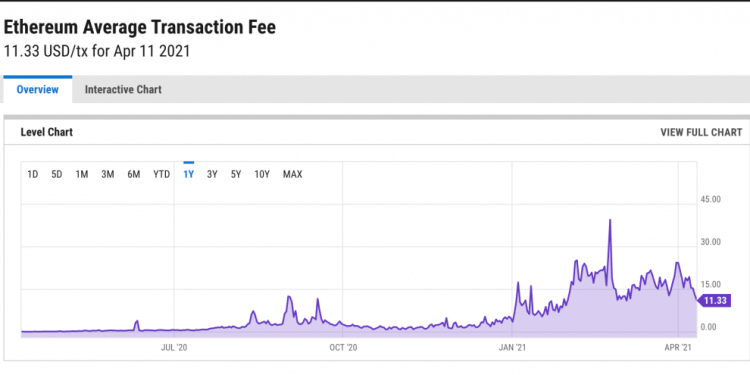Click the JUL '20 axis label

pyautogui.click(x=174, y=347)
